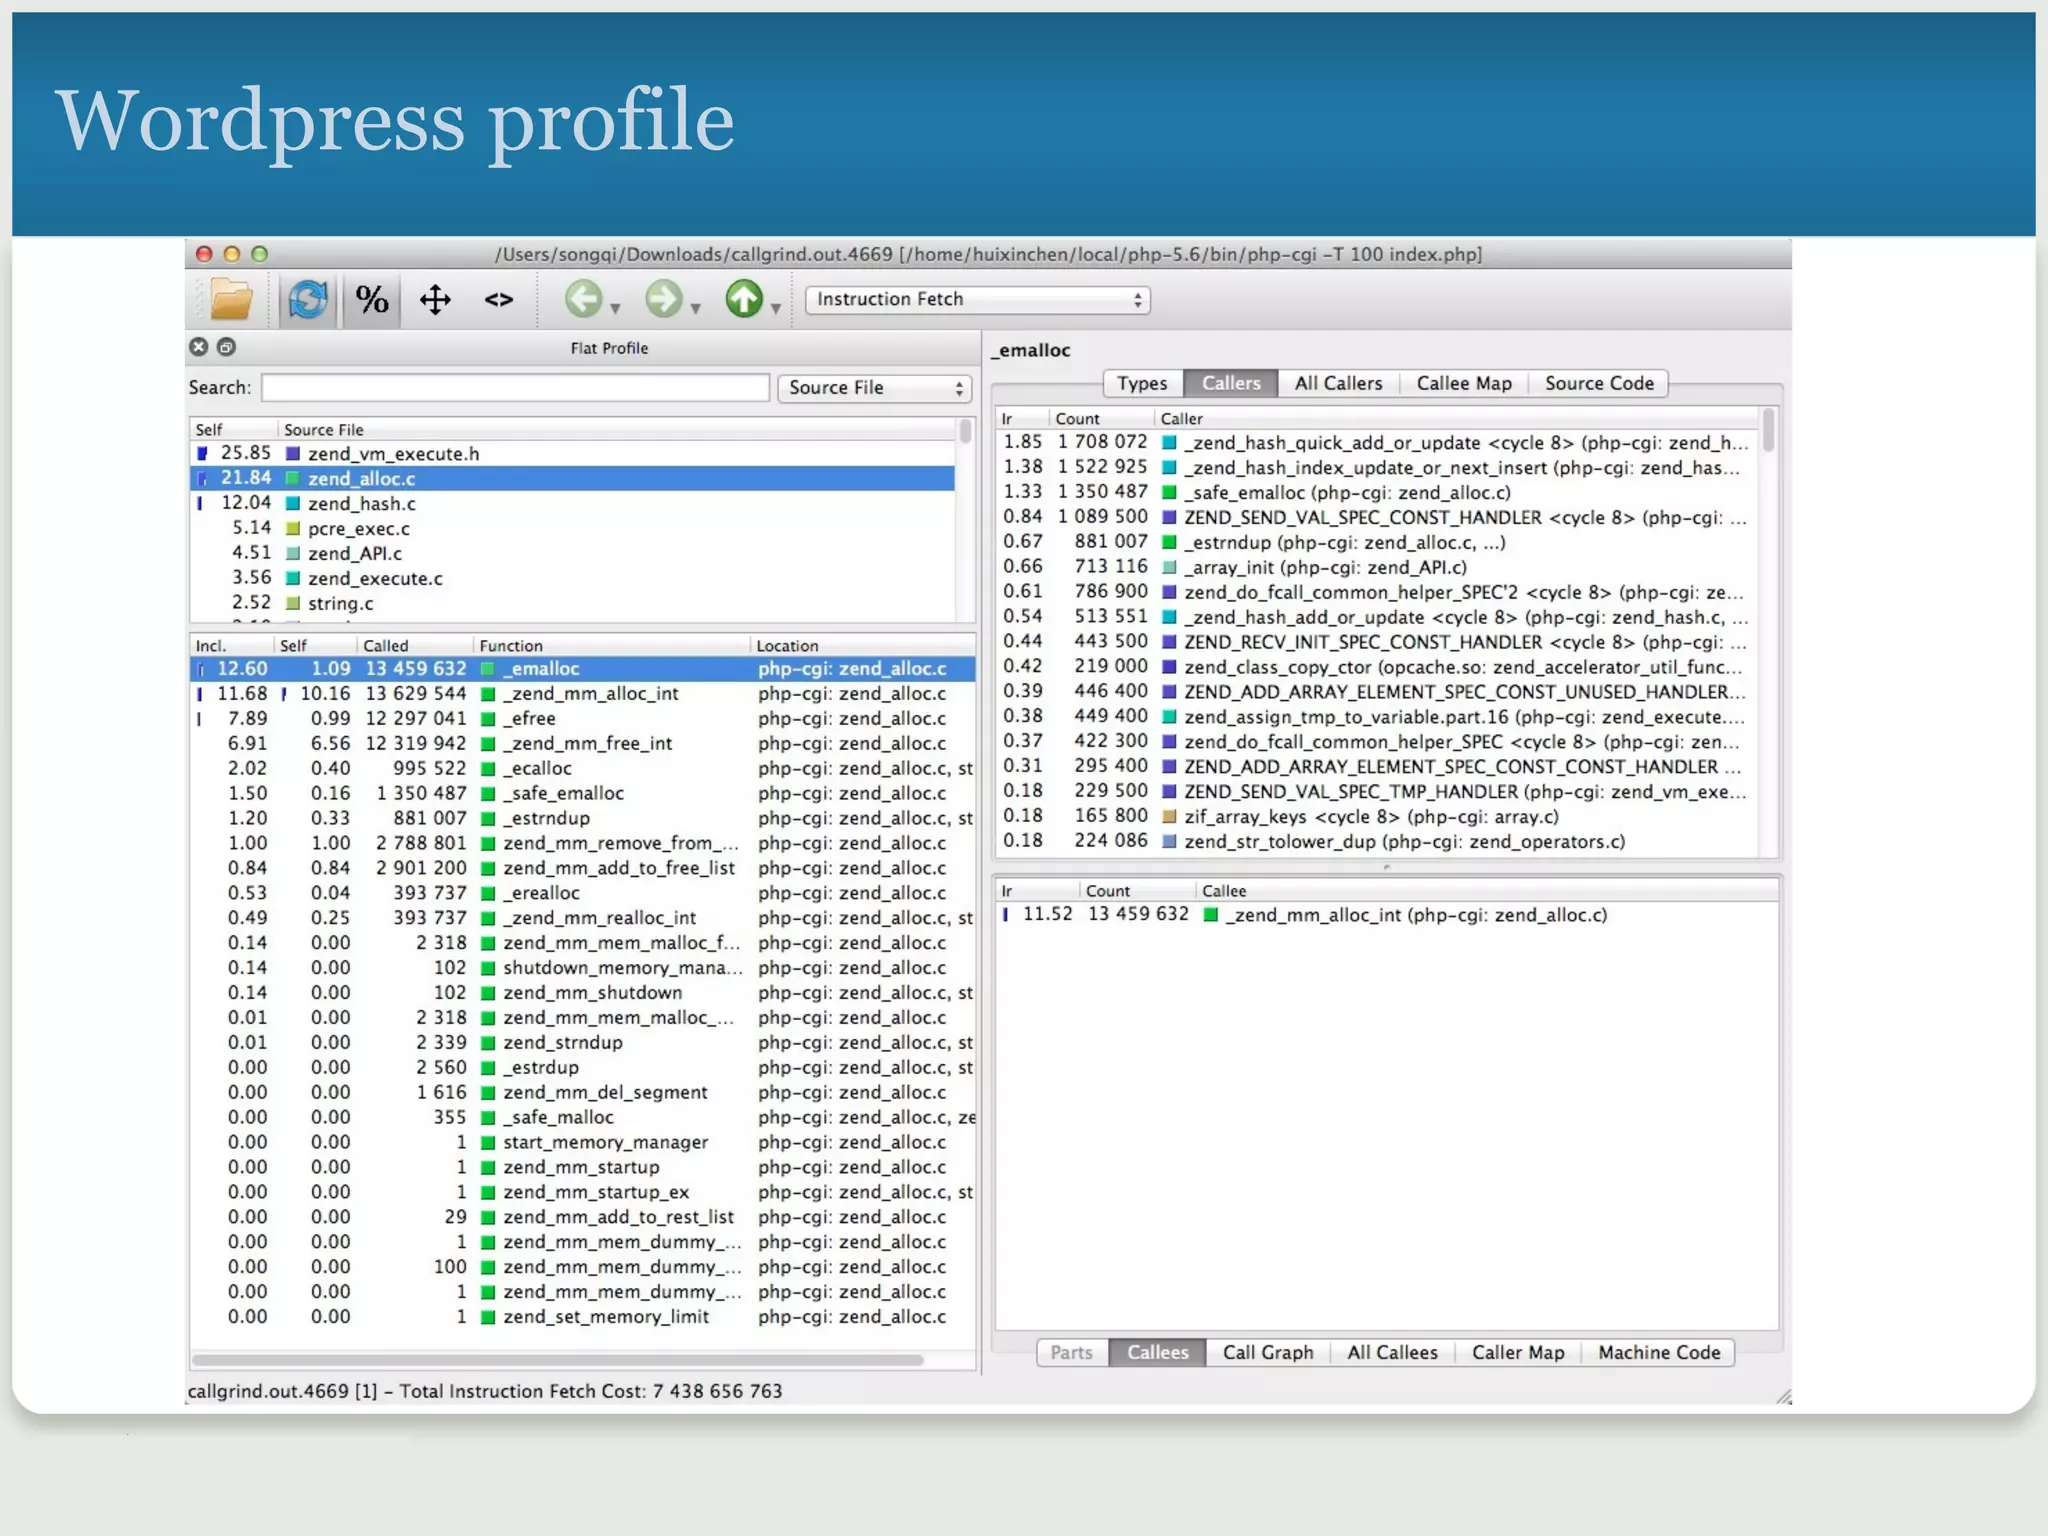The height and width of the screenshot is (1536, 2048).
Task: Sort function list by Location column
Action: [x=863, y=645]
